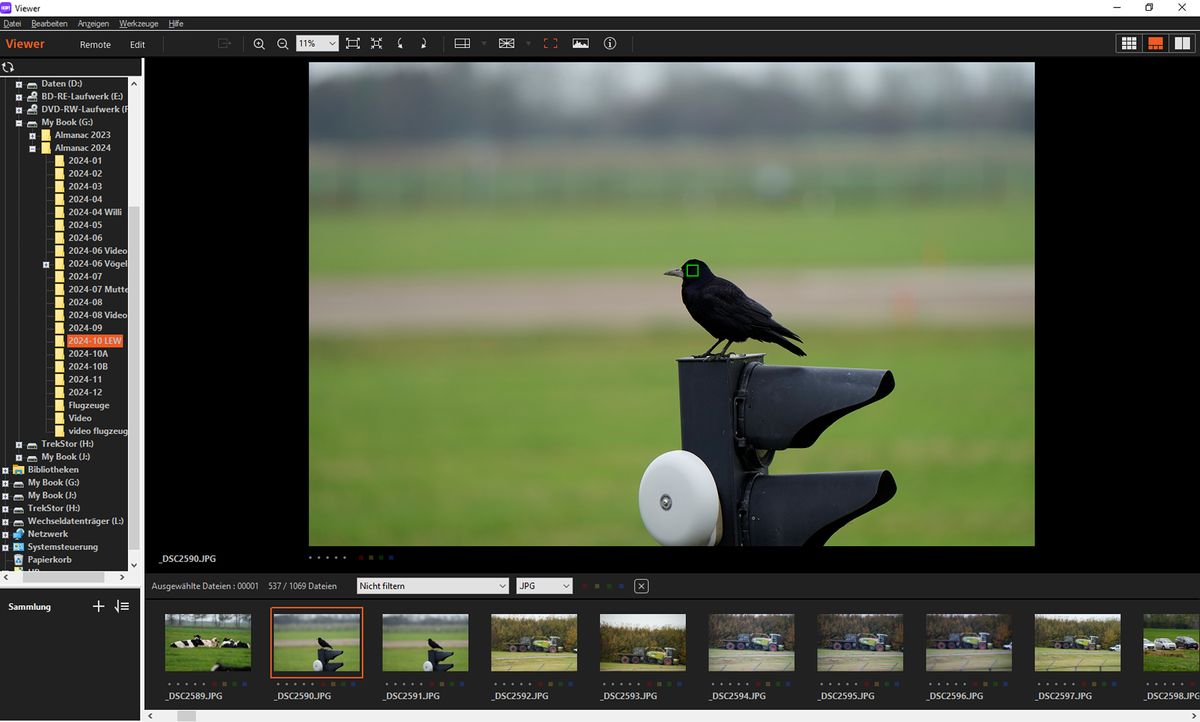Rotate the image clockwise
1200x722 pixels.
point(424,44)
